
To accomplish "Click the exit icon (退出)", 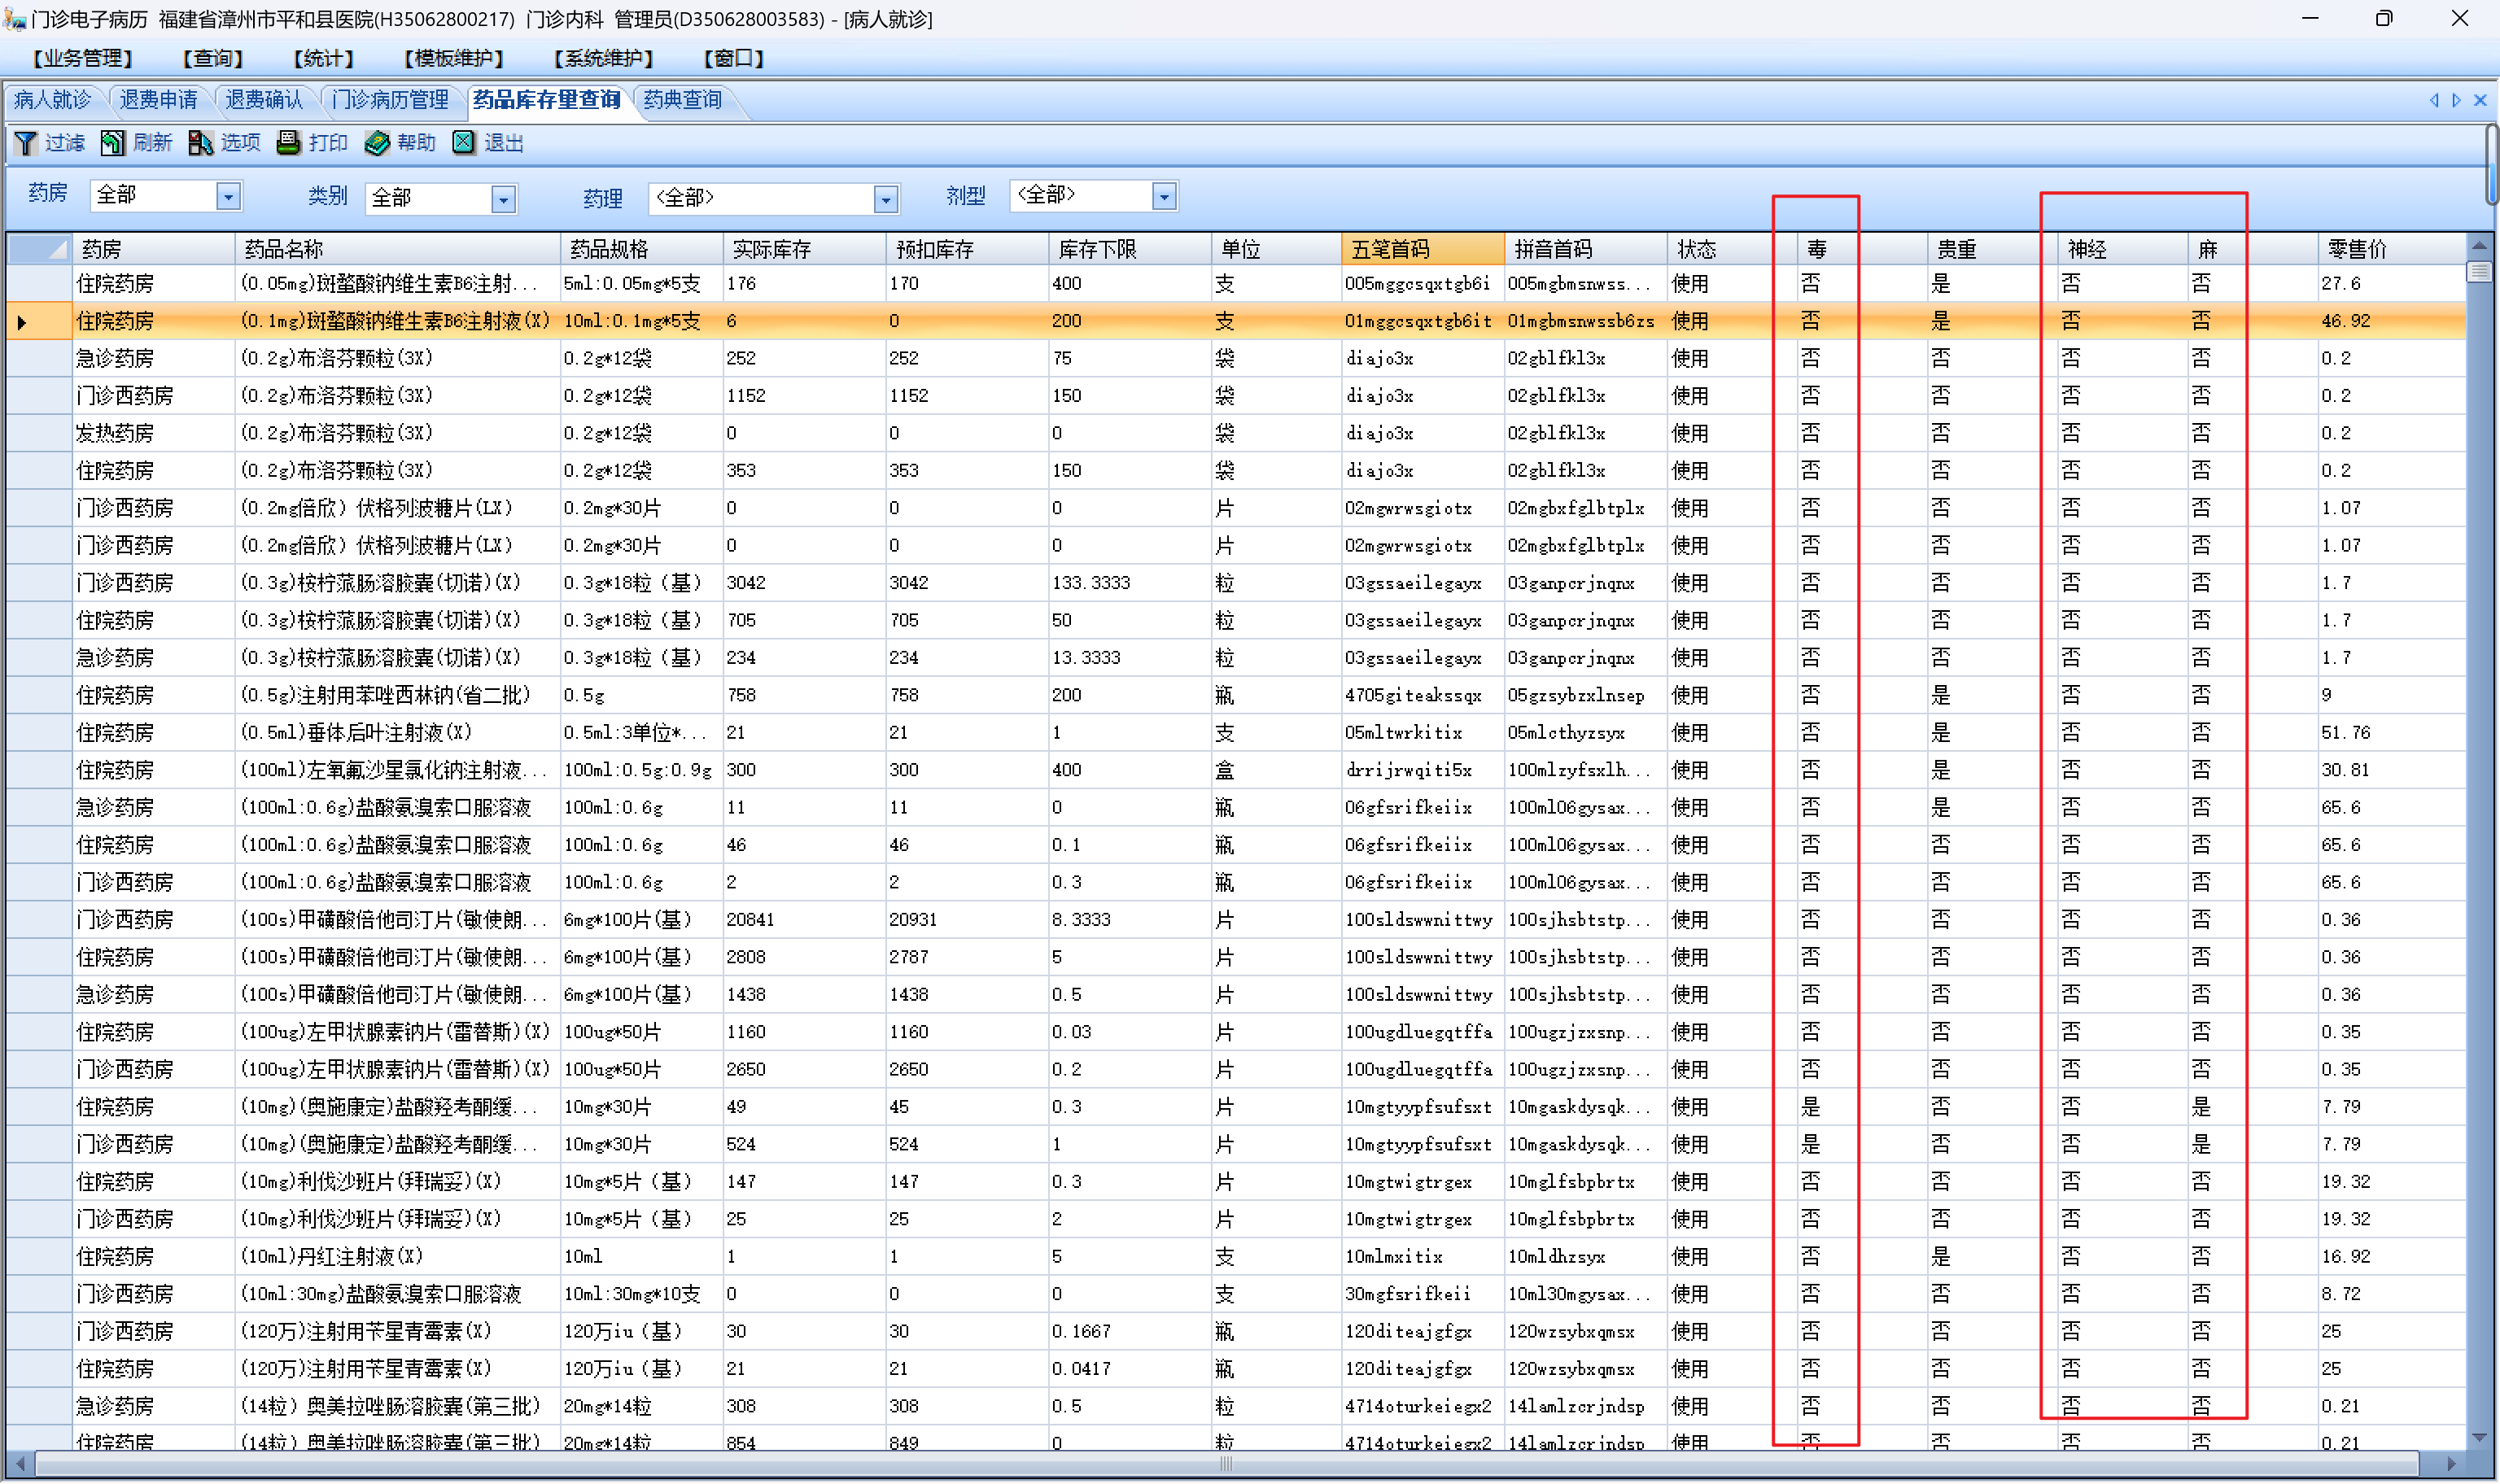I will 464,143.
